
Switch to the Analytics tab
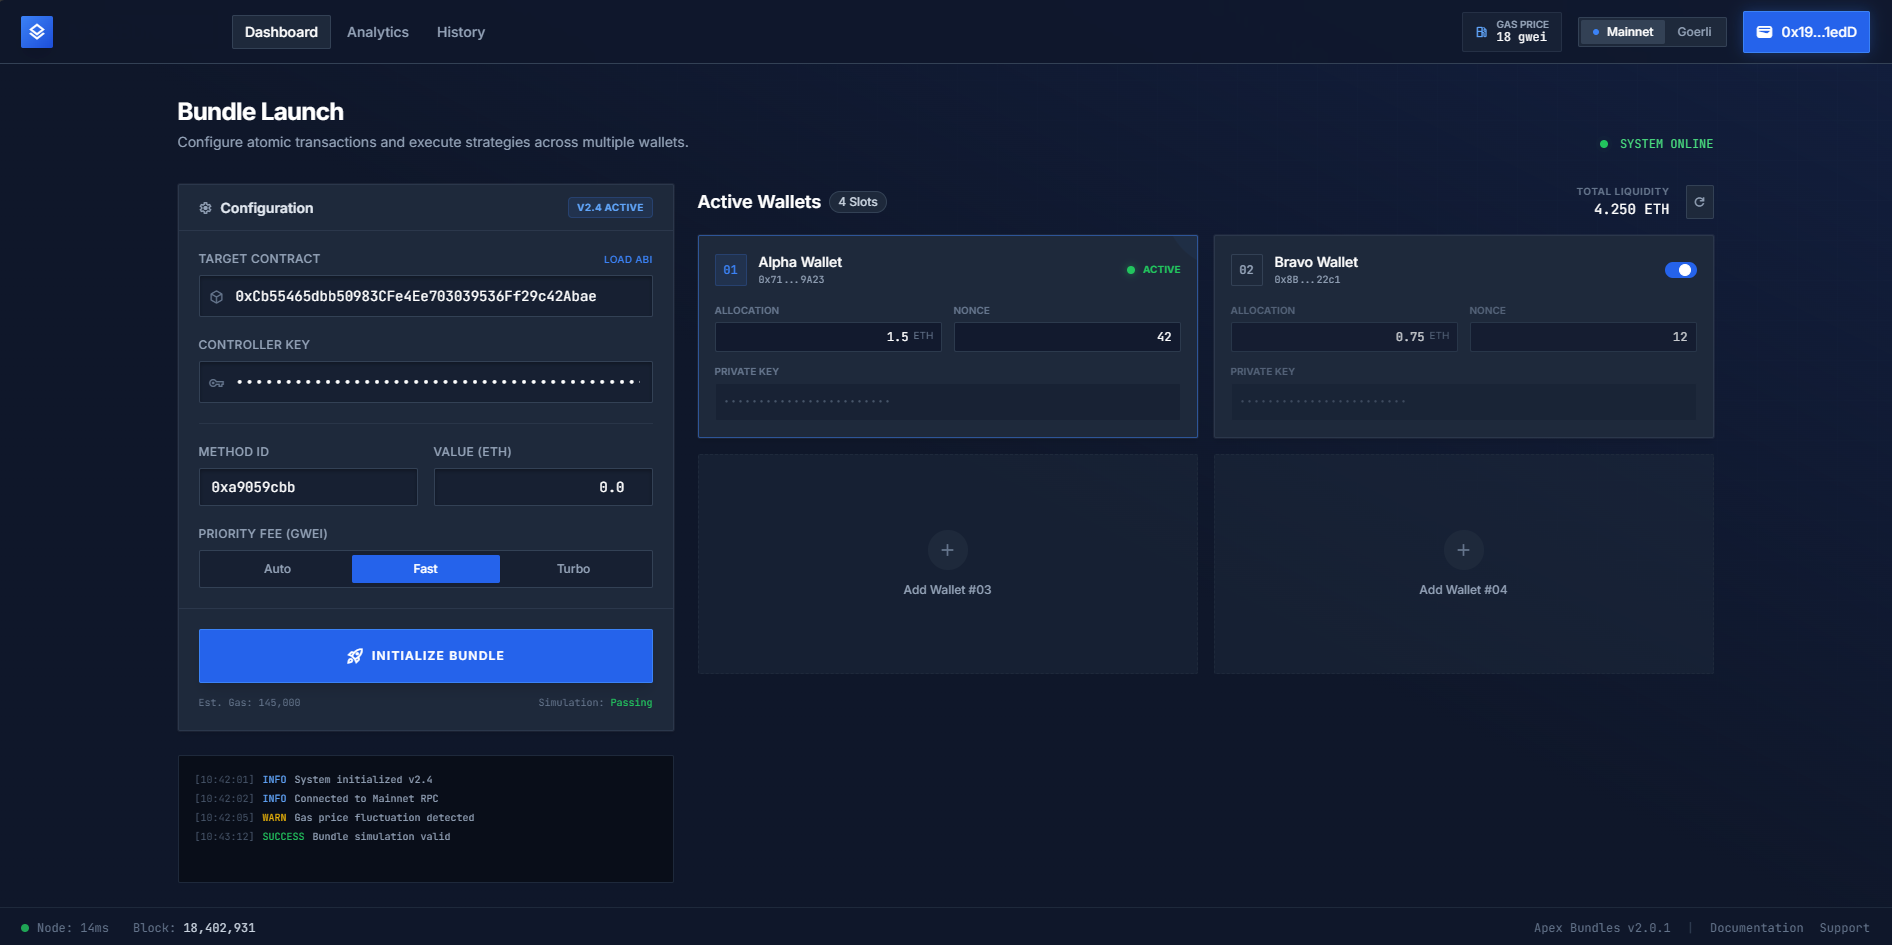[x=377, y=31]
